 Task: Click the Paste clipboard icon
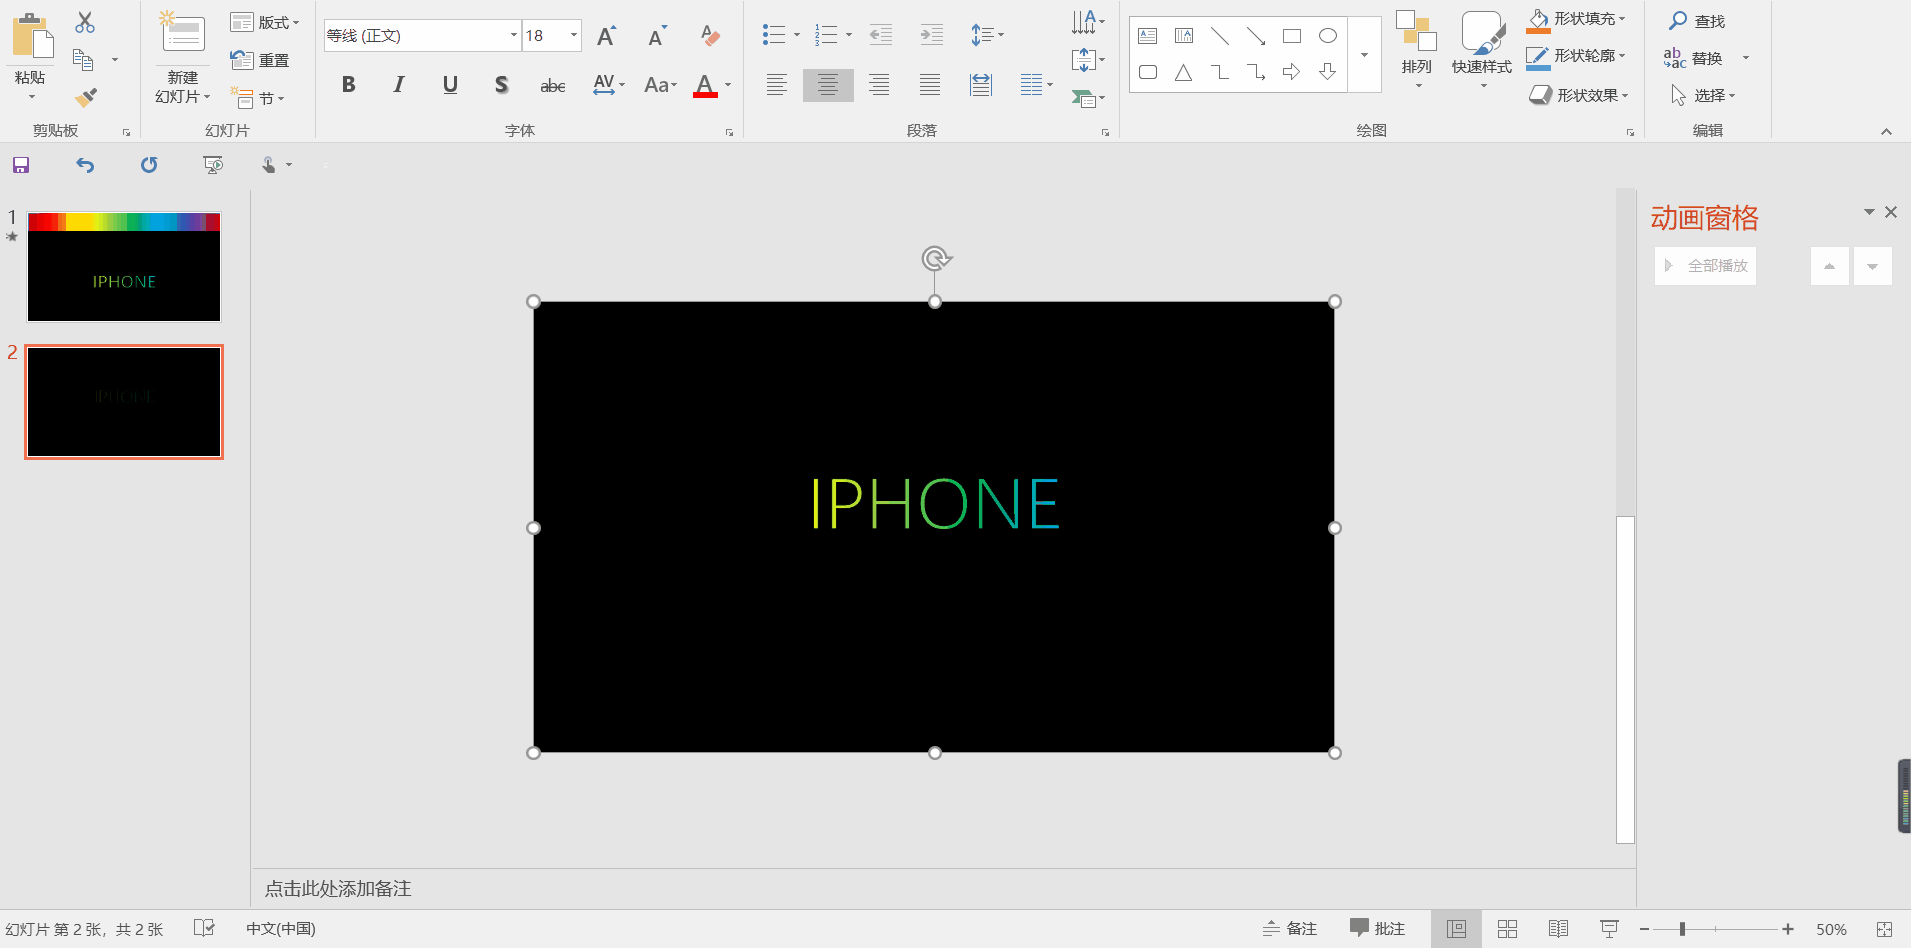click(32, 36)
